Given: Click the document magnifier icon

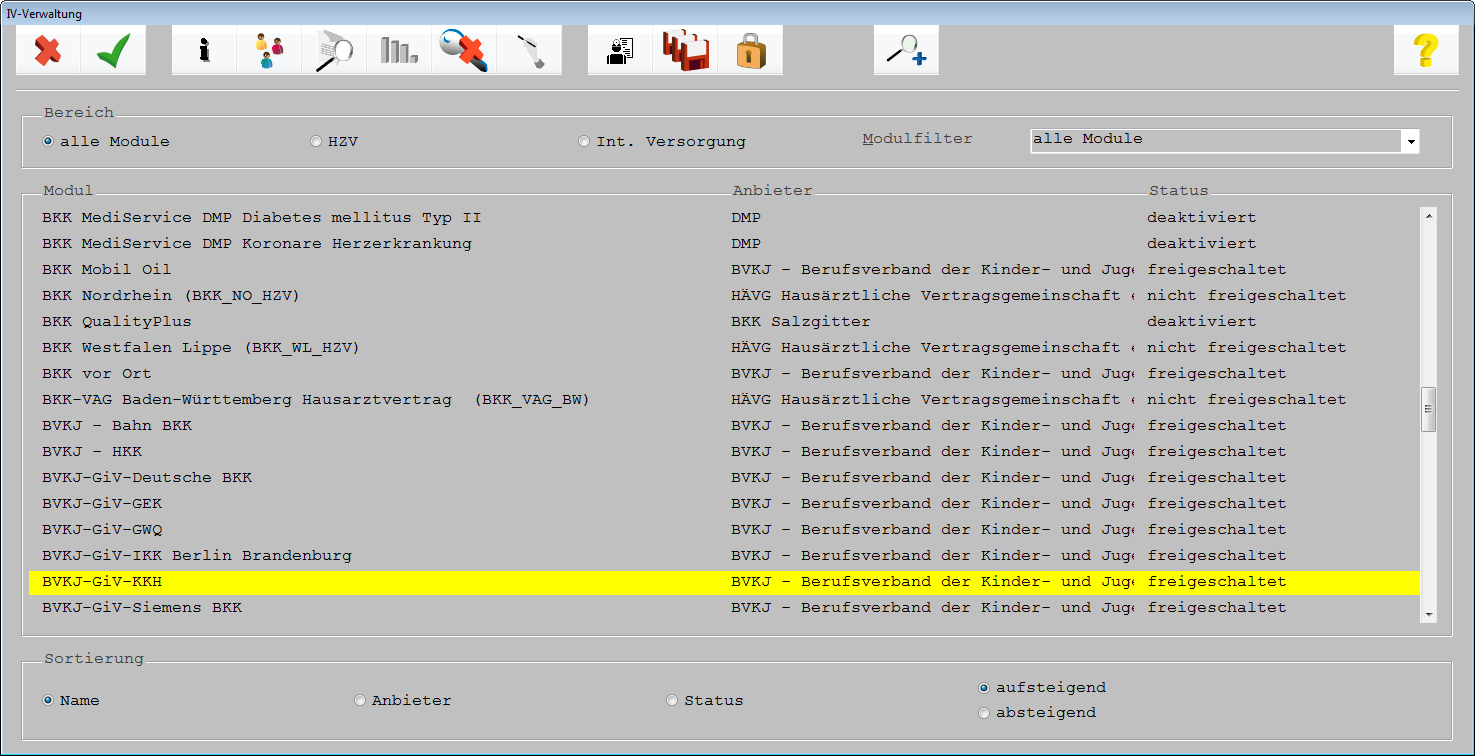Looking at the screenshot, I should (334, 50).
